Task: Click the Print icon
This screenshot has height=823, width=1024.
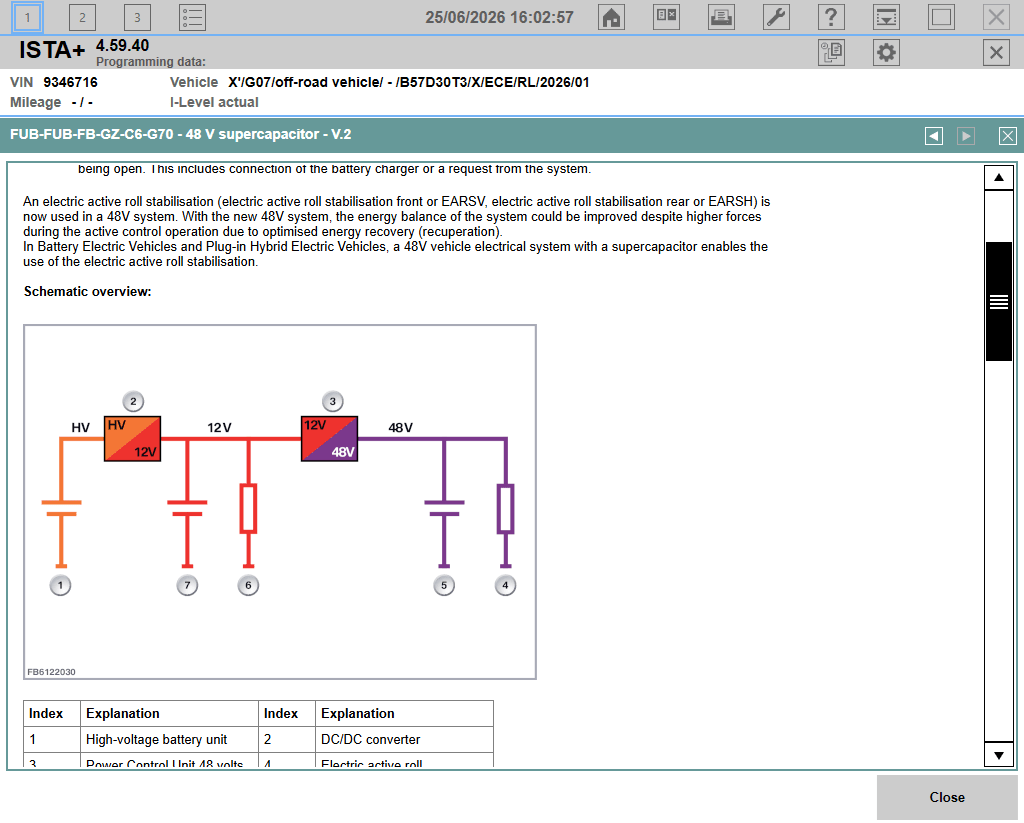Action: (x=721, y=18)
